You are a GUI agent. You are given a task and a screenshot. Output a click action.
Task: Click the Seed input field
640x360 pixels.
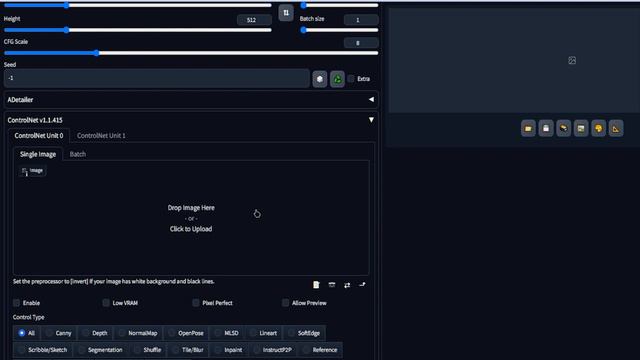[157, 78]
